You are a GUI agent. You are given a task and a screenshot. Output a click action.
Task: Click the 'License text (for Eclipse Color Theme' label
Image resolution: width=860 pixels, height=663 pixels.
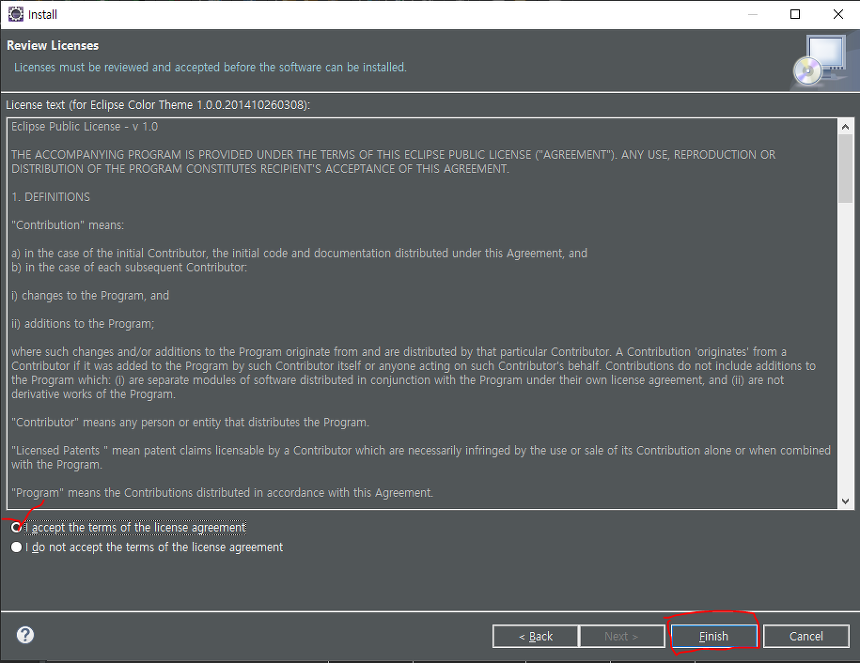[158, 105]
